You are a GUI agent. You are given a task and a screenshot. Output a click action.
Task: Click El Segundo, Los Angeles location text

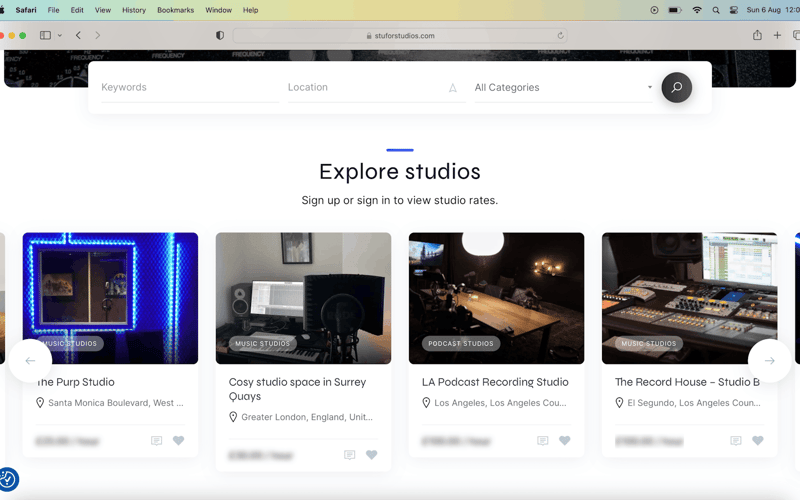(x=694, y=403)
